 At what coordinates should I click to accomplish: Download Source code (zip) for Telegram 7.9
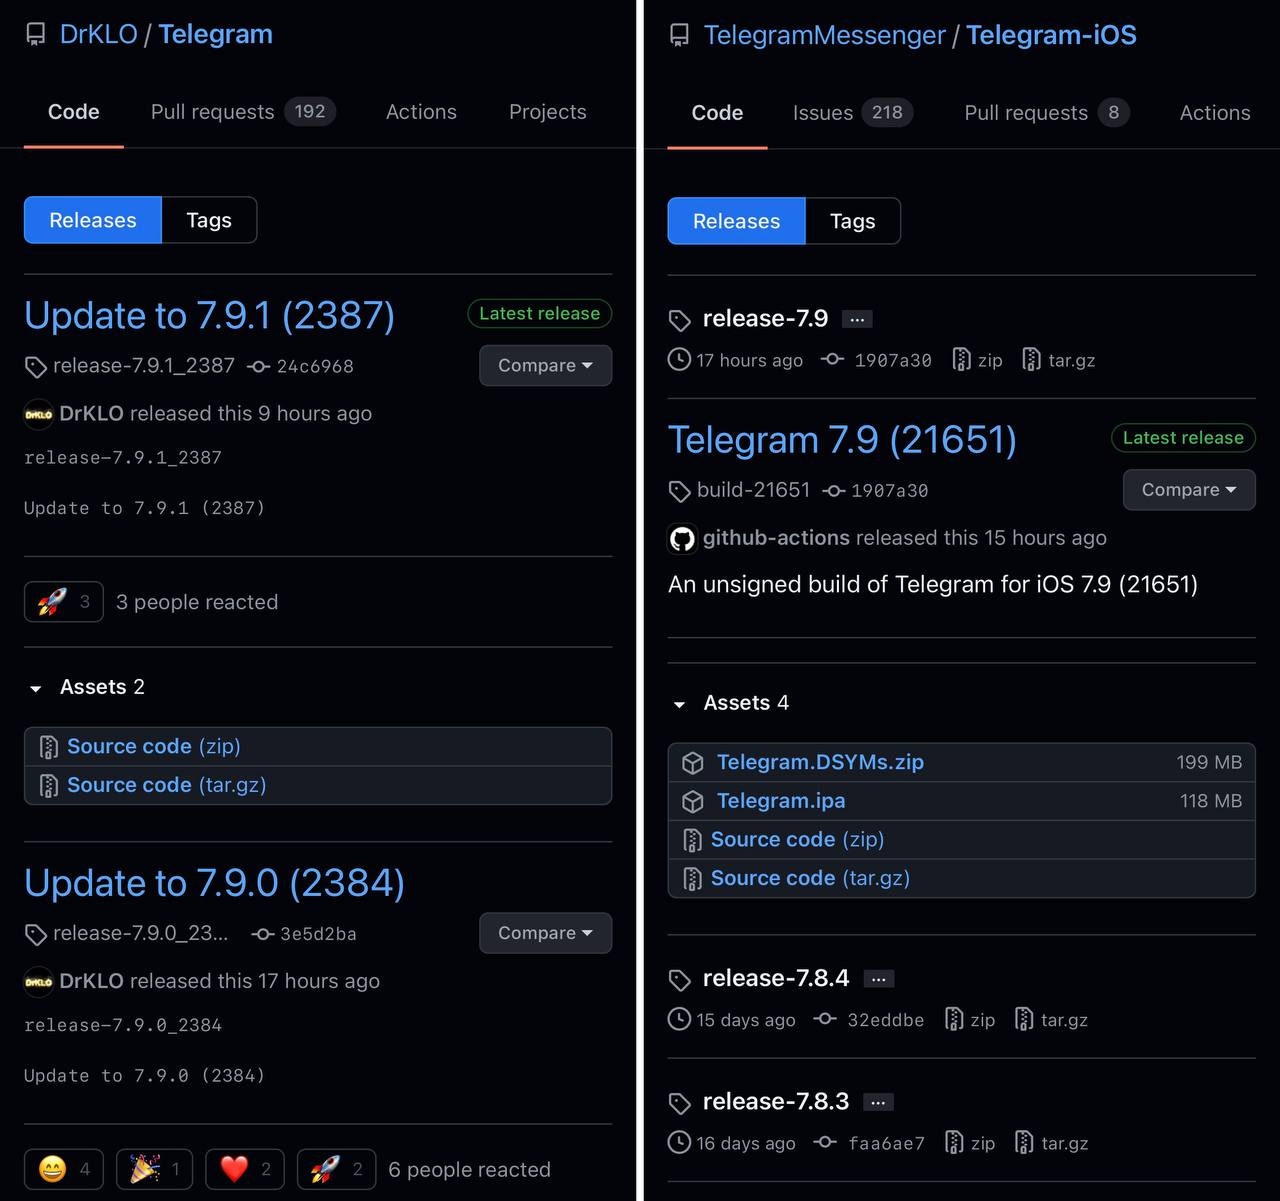coord(797,839)
